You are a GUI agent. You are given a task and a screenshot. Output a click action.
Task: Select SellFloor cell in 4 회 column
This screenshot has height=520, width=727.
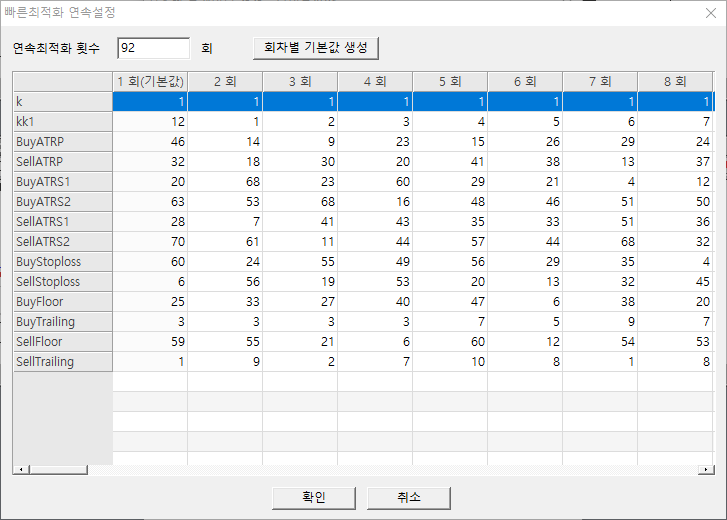(x=375, y=341)
